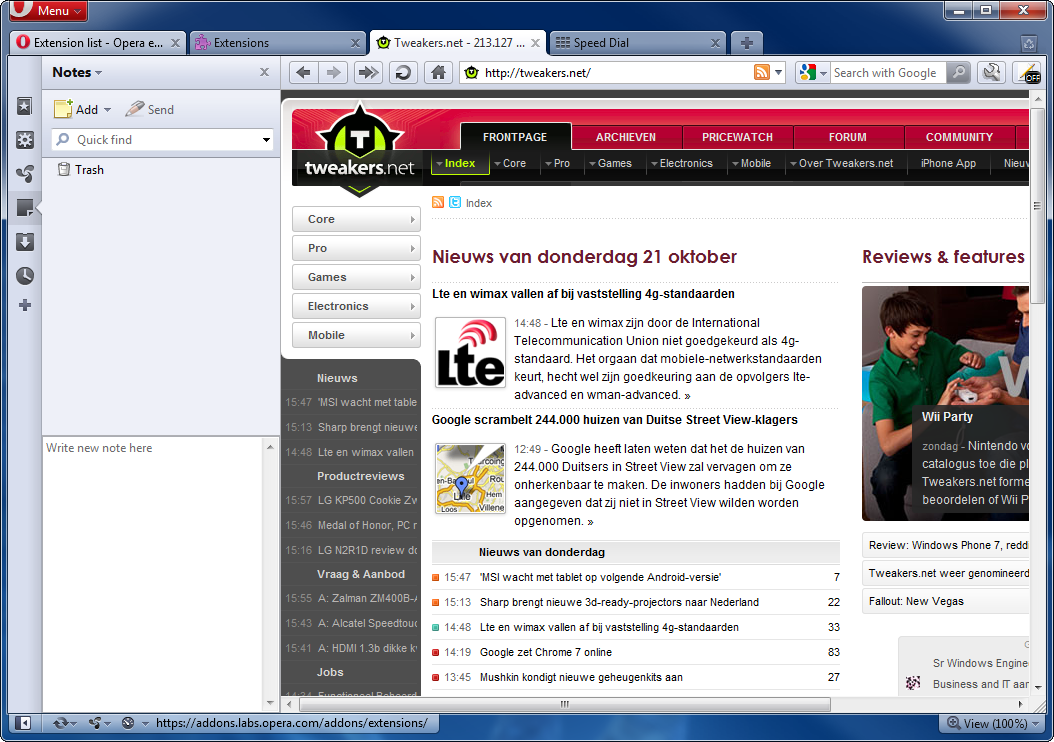The height and width of the screenshot is (742, 1054).
Task: Open the Opera Menu button
Action: (x=48, y=10)
